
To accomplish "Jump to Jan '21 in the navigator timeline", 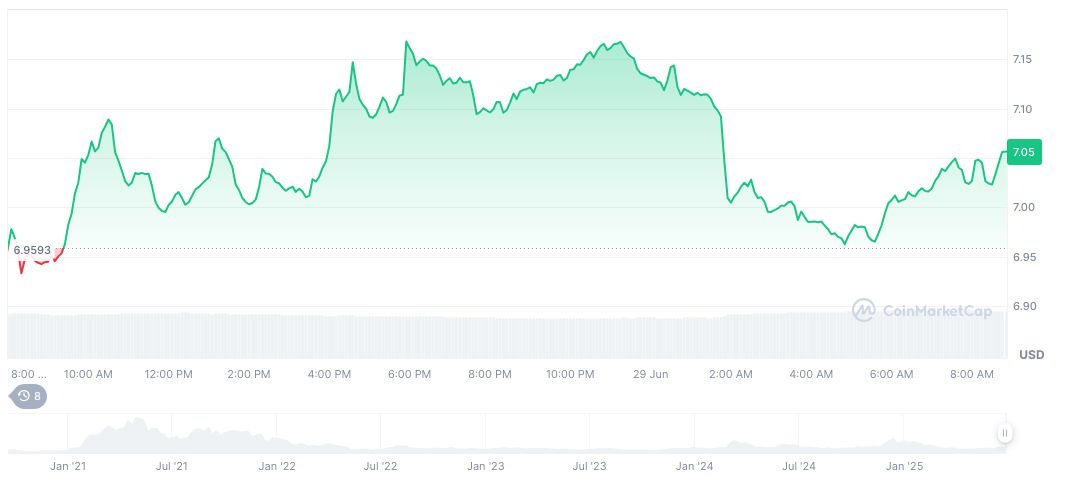I will pos(68,465).
